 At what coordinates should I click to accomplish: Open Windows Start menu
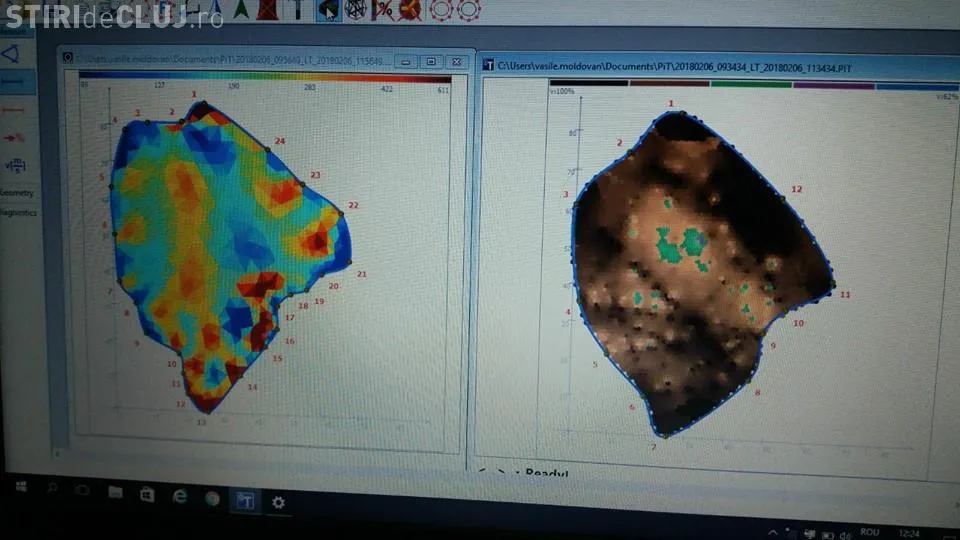click(x=19, y=489)
